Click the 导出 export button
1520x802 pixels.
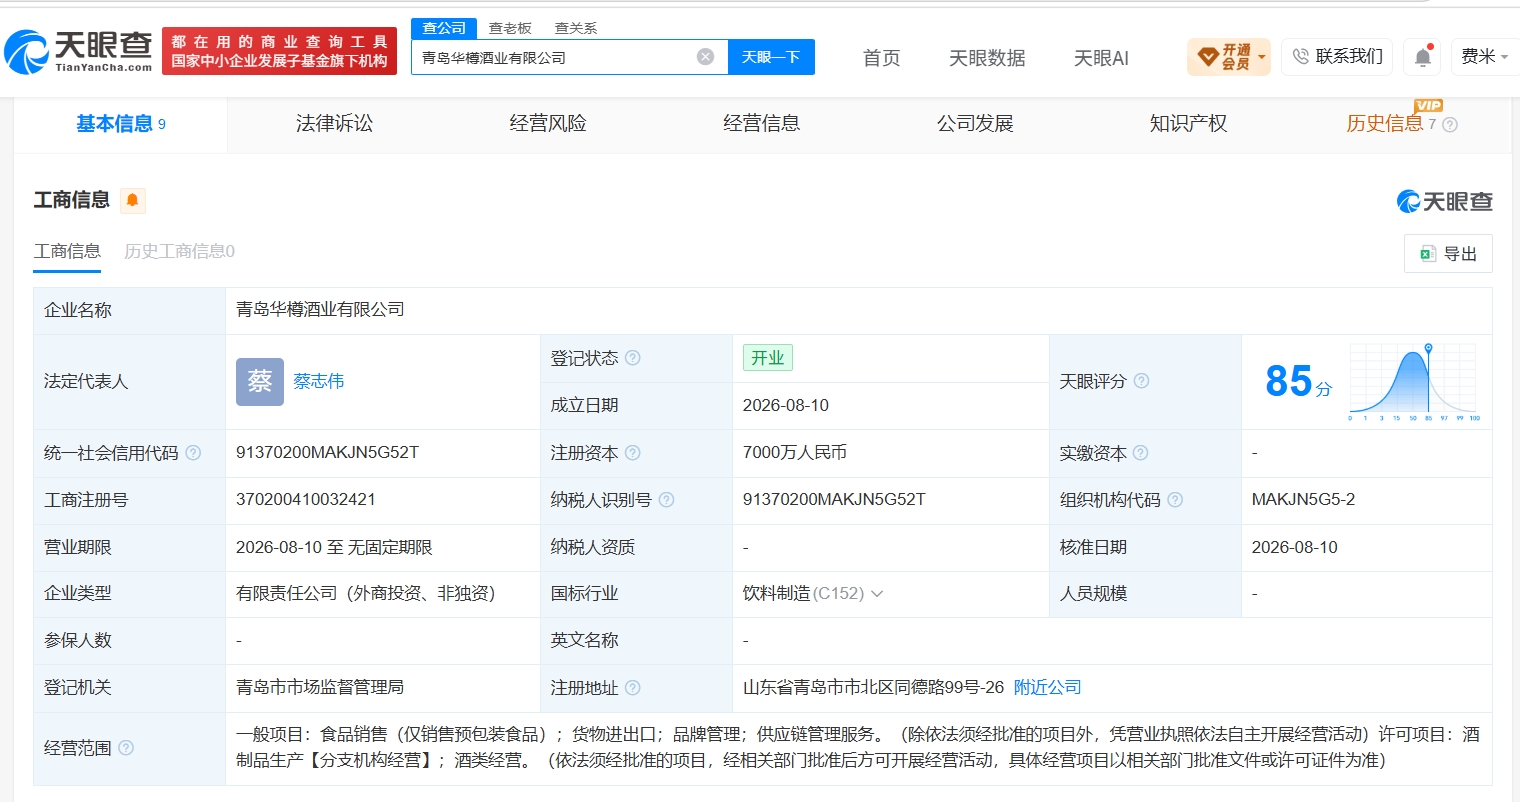tap(1448, 254)
